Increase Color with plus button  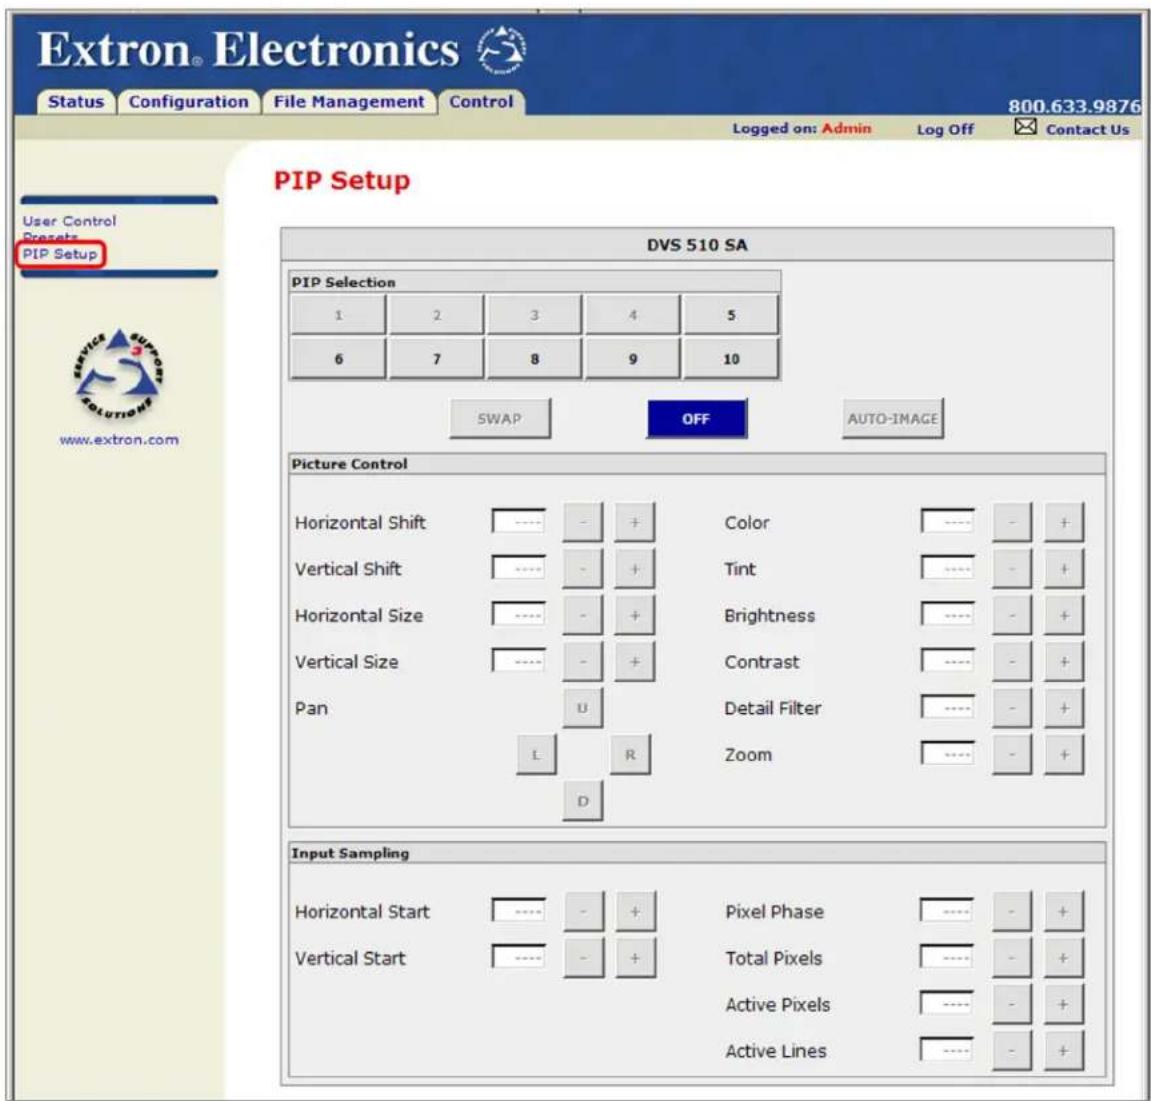1064,522
